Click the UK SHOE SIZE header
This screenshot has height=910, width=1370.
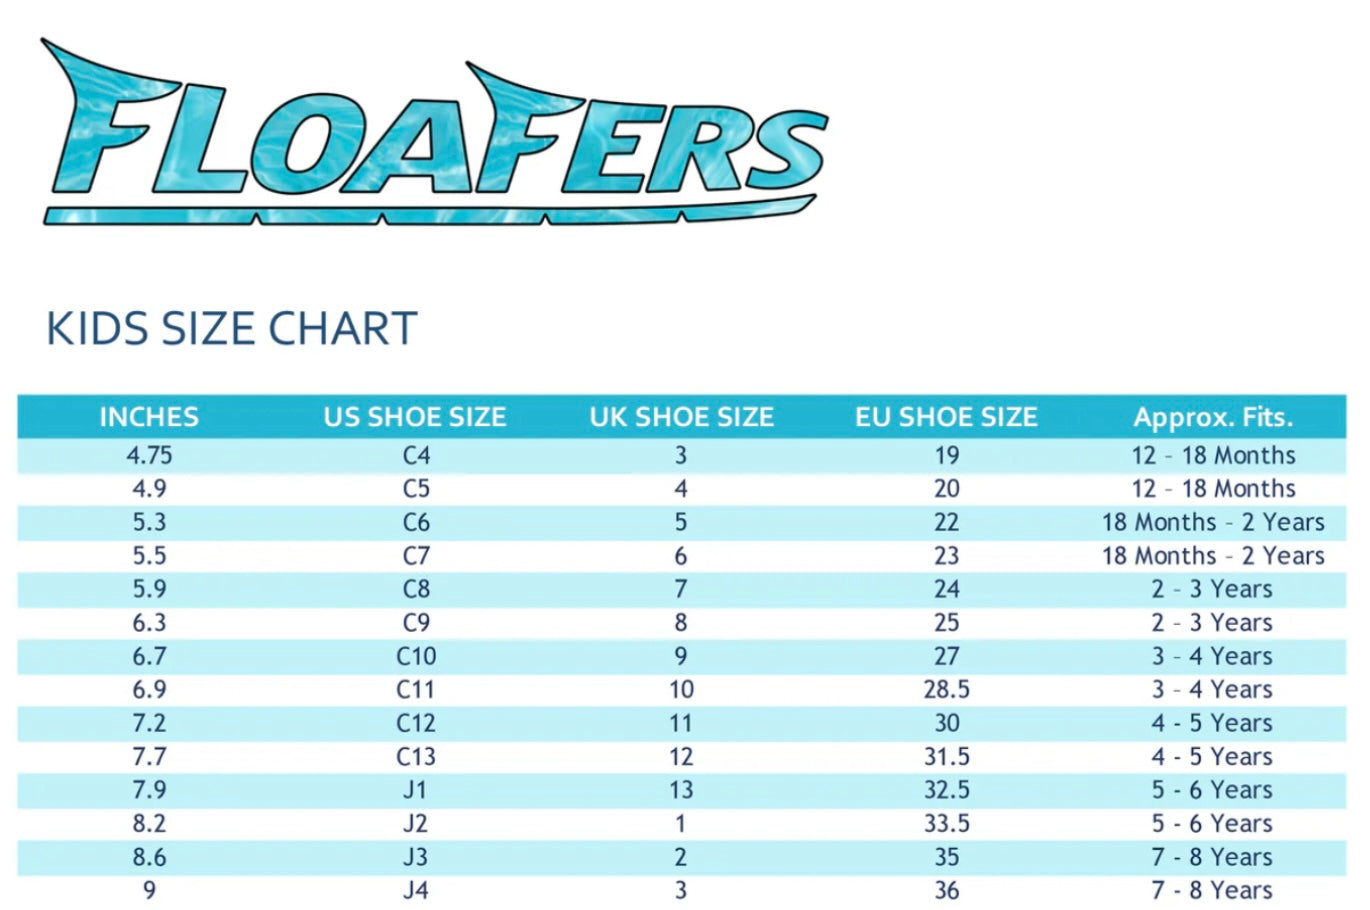pos(681,417)
